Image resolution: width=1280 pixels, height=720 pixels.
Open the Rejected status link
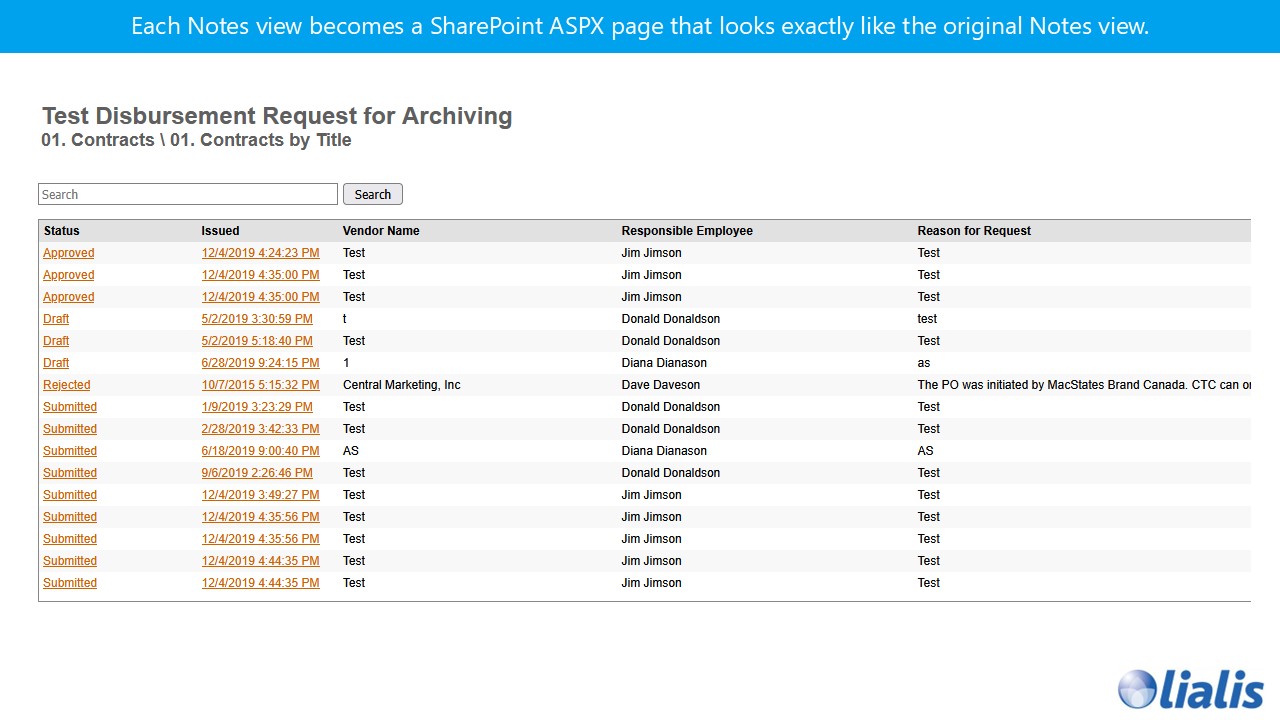pos(66,385)
